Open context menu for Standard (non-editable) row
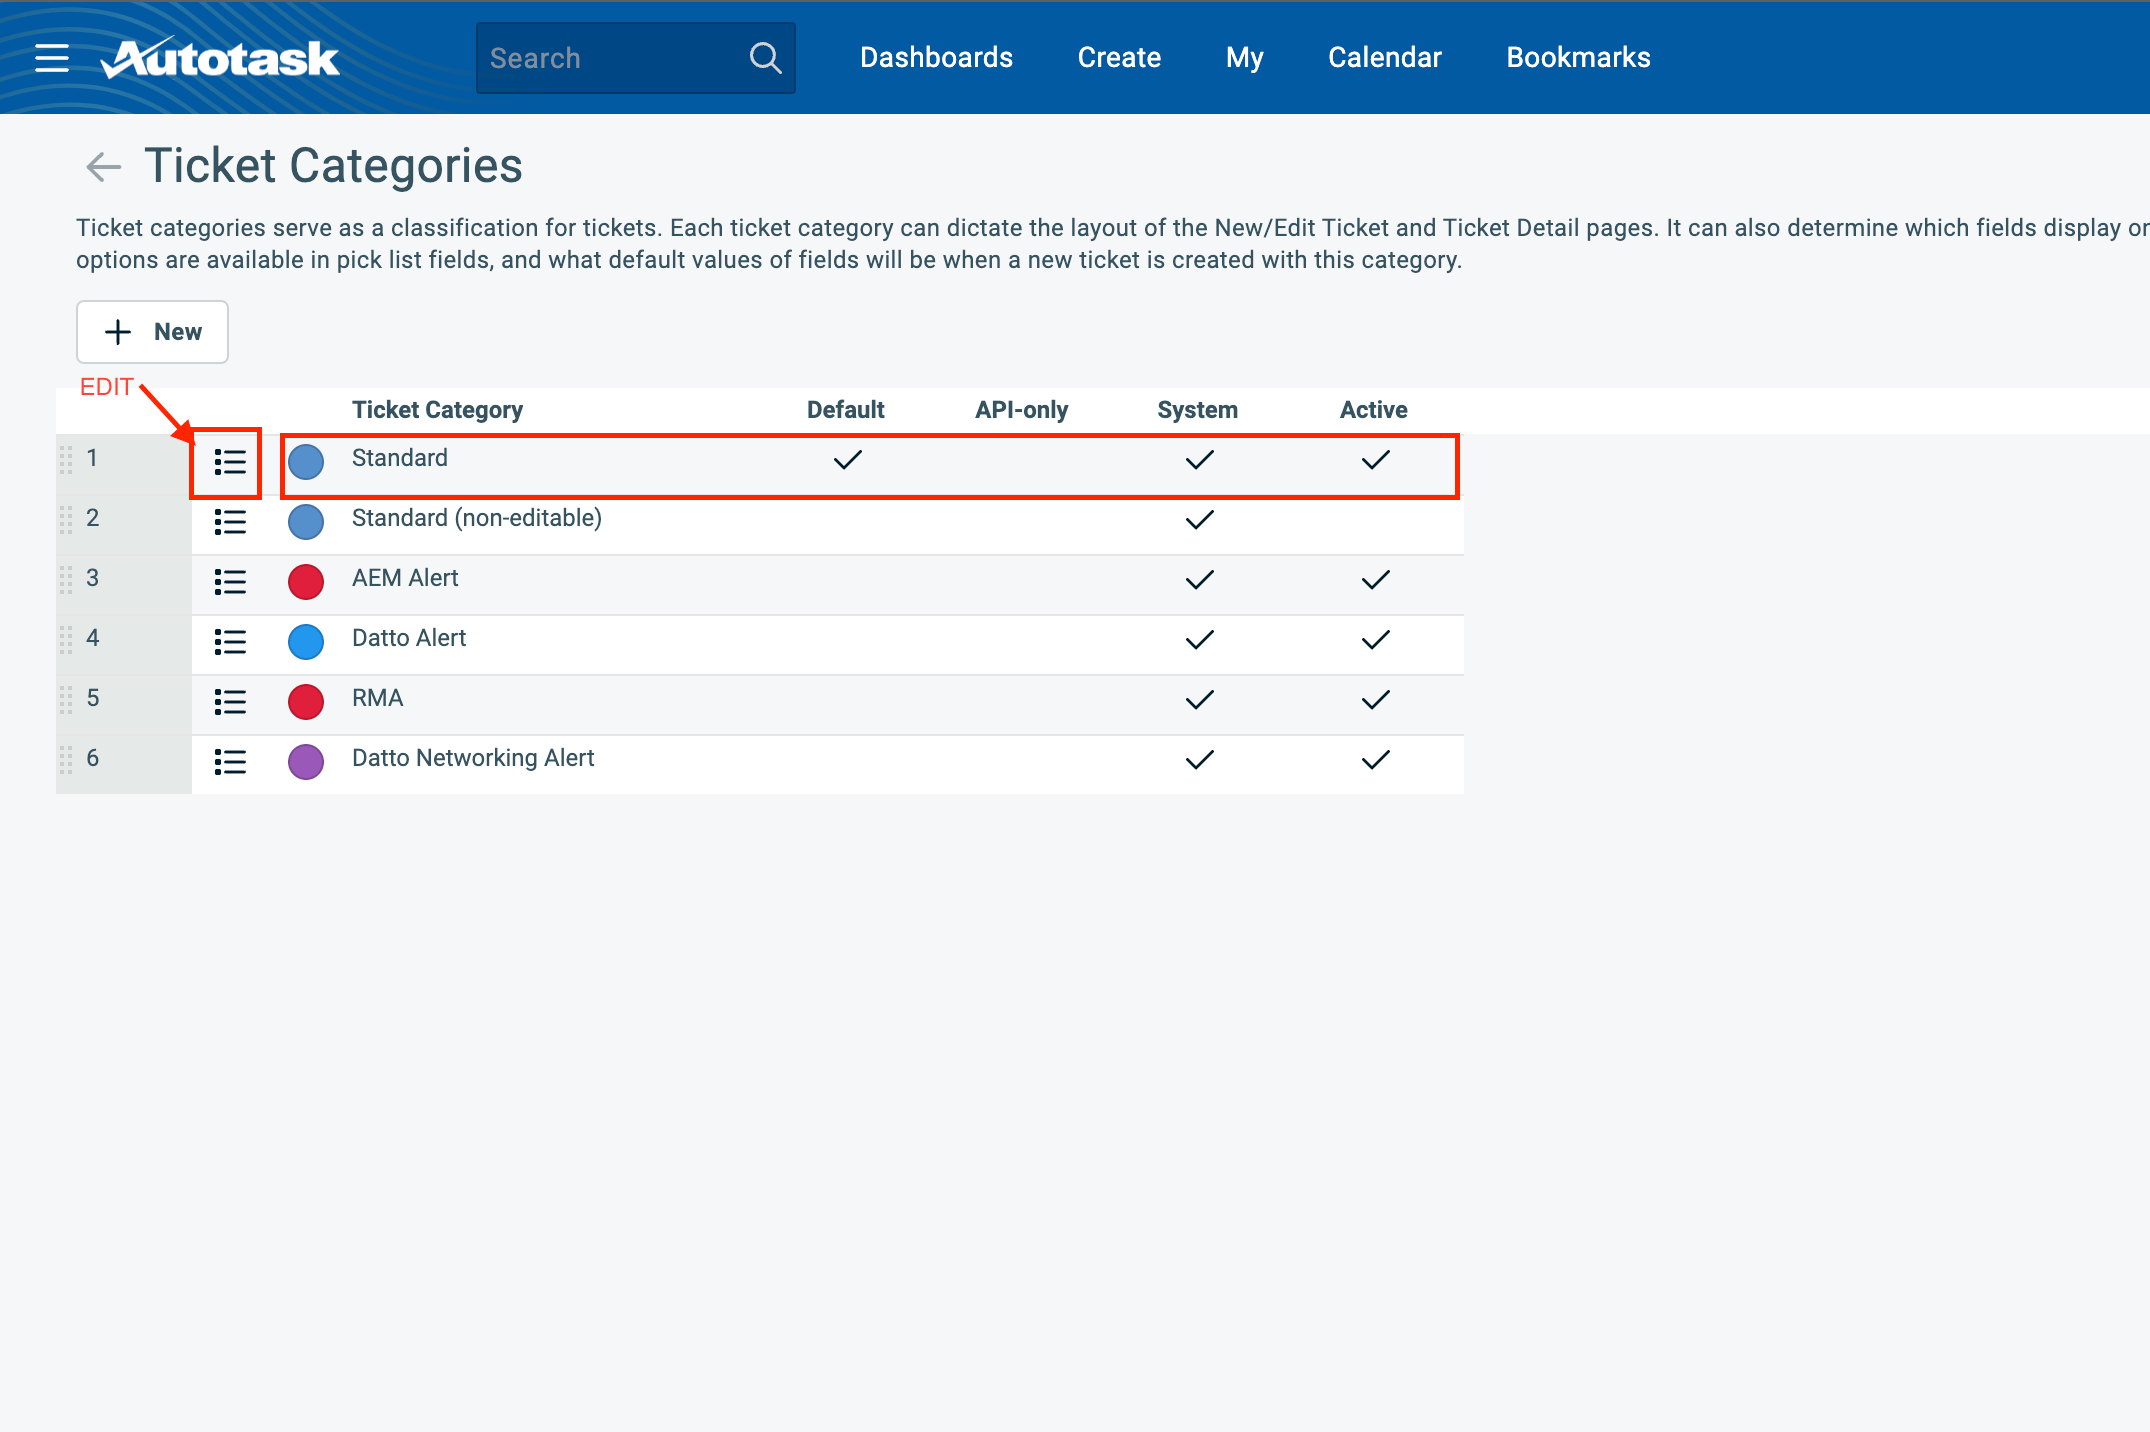2150x1432 pixels. [x=230, y=522]
